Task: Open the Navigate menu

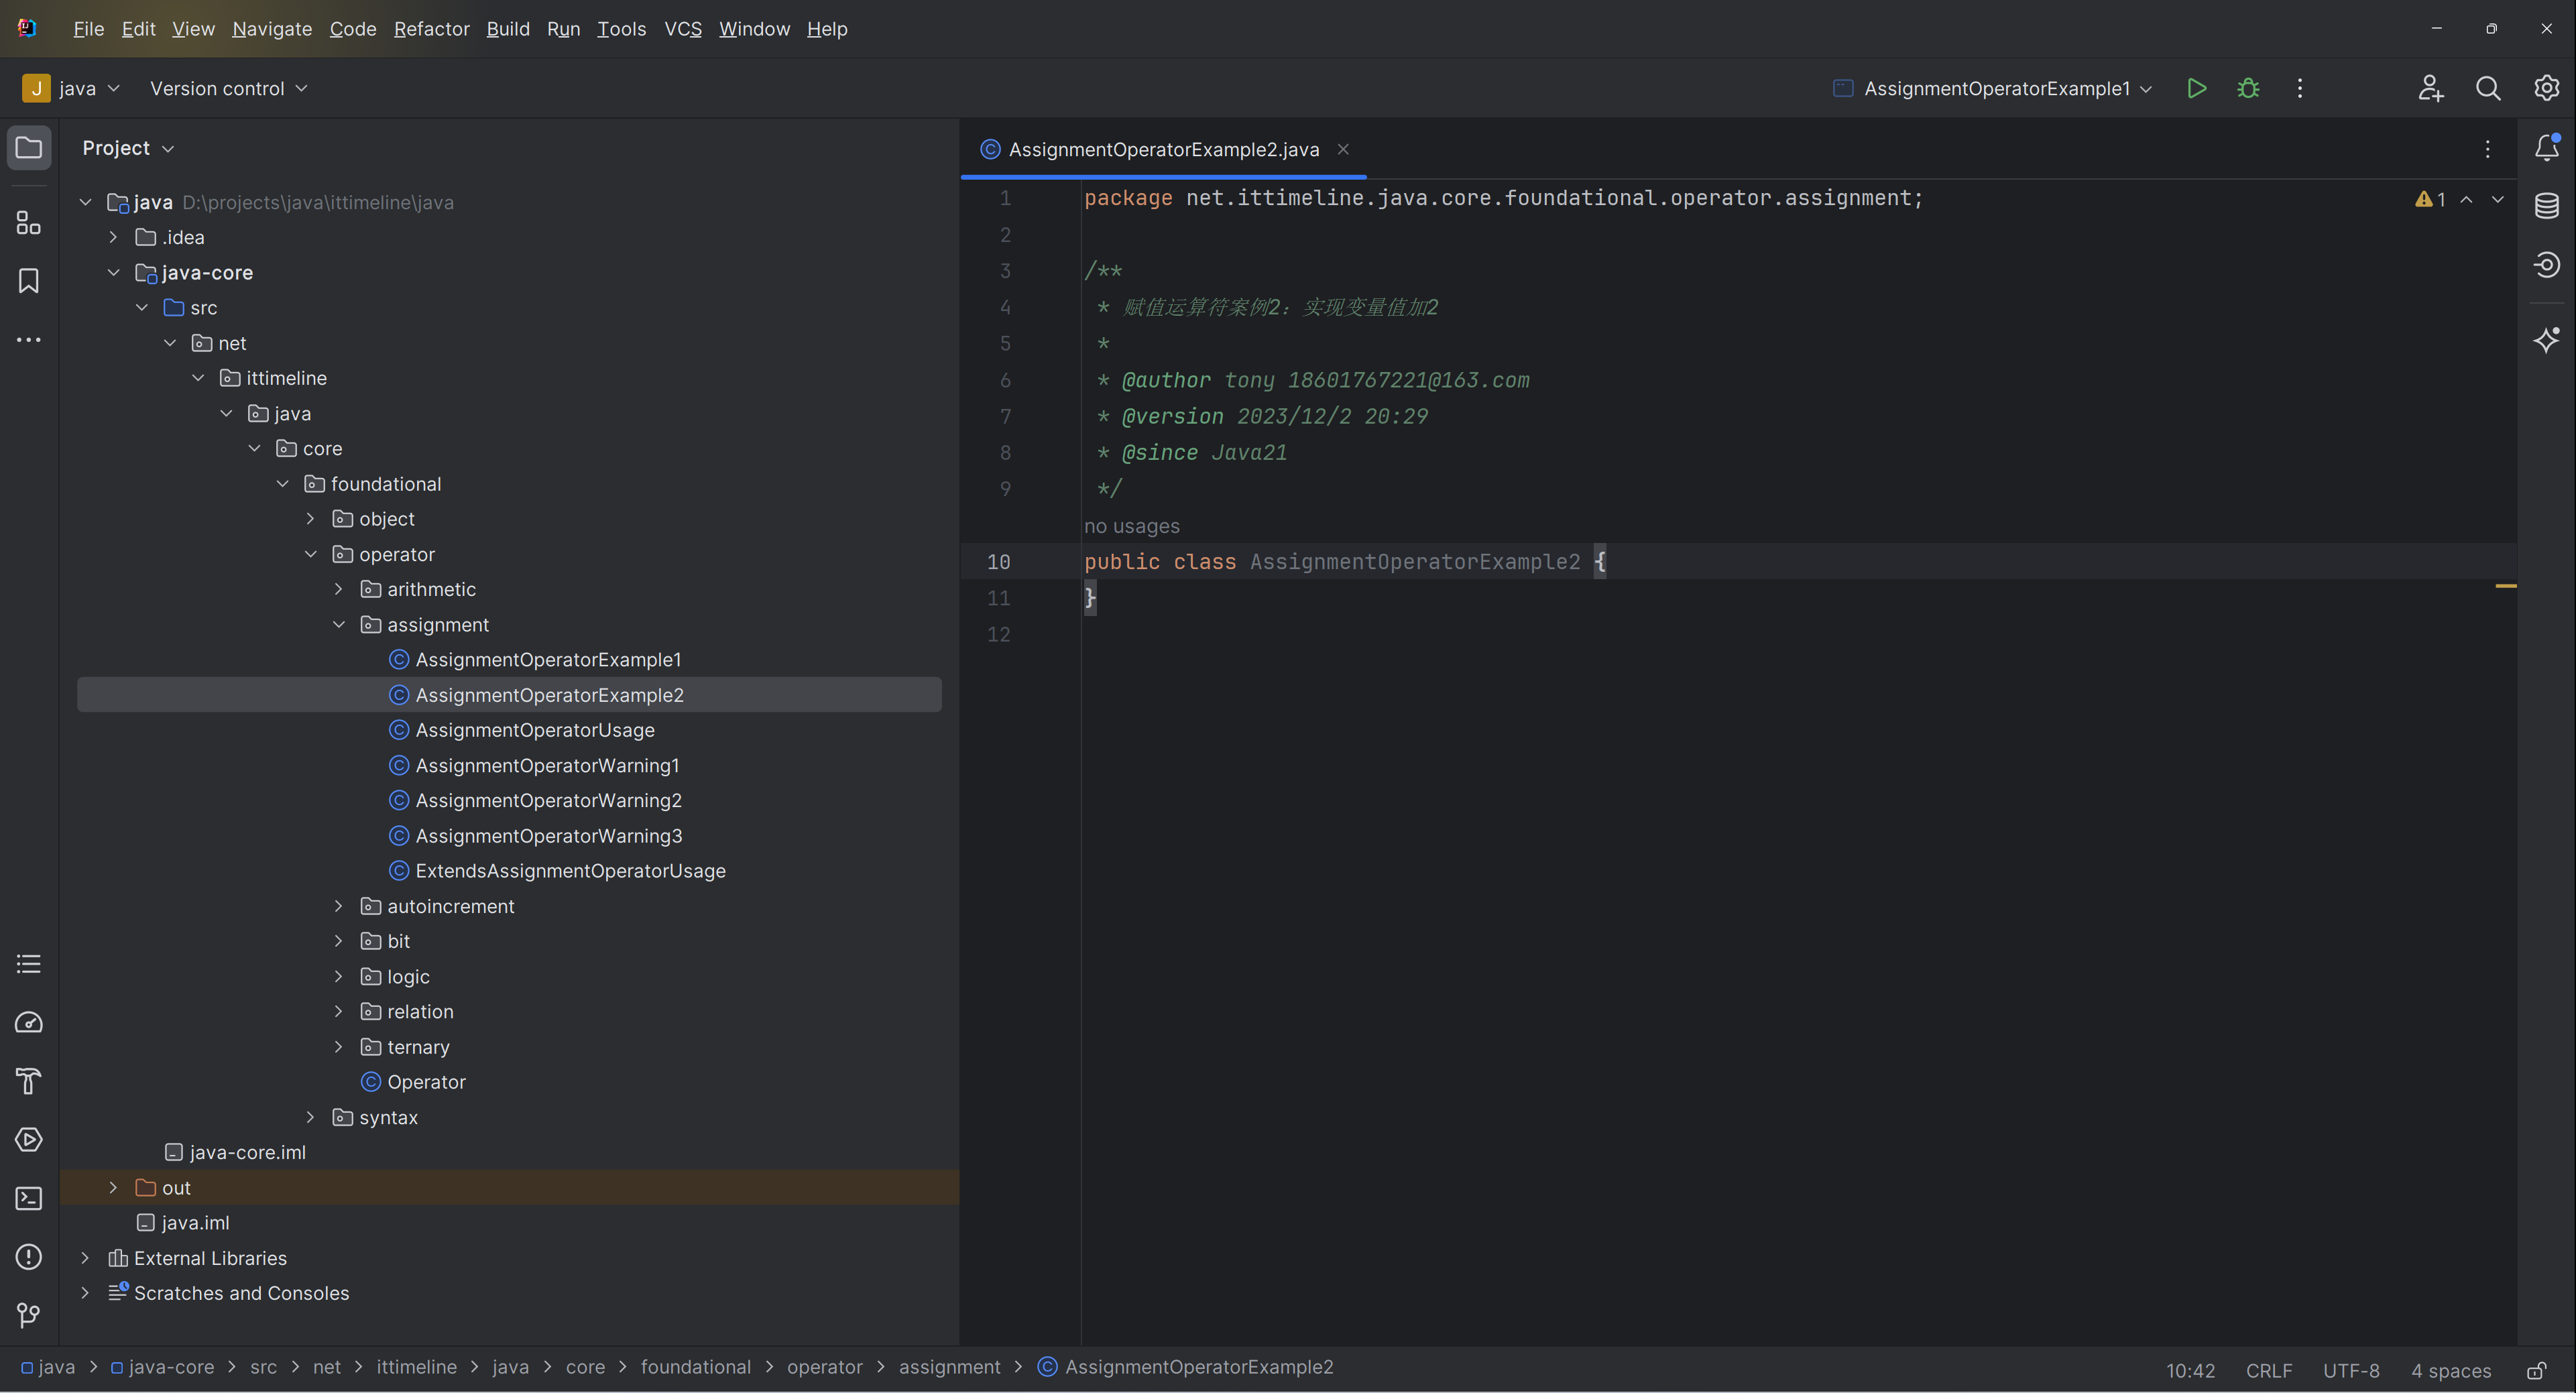Action: click(272, 29)
